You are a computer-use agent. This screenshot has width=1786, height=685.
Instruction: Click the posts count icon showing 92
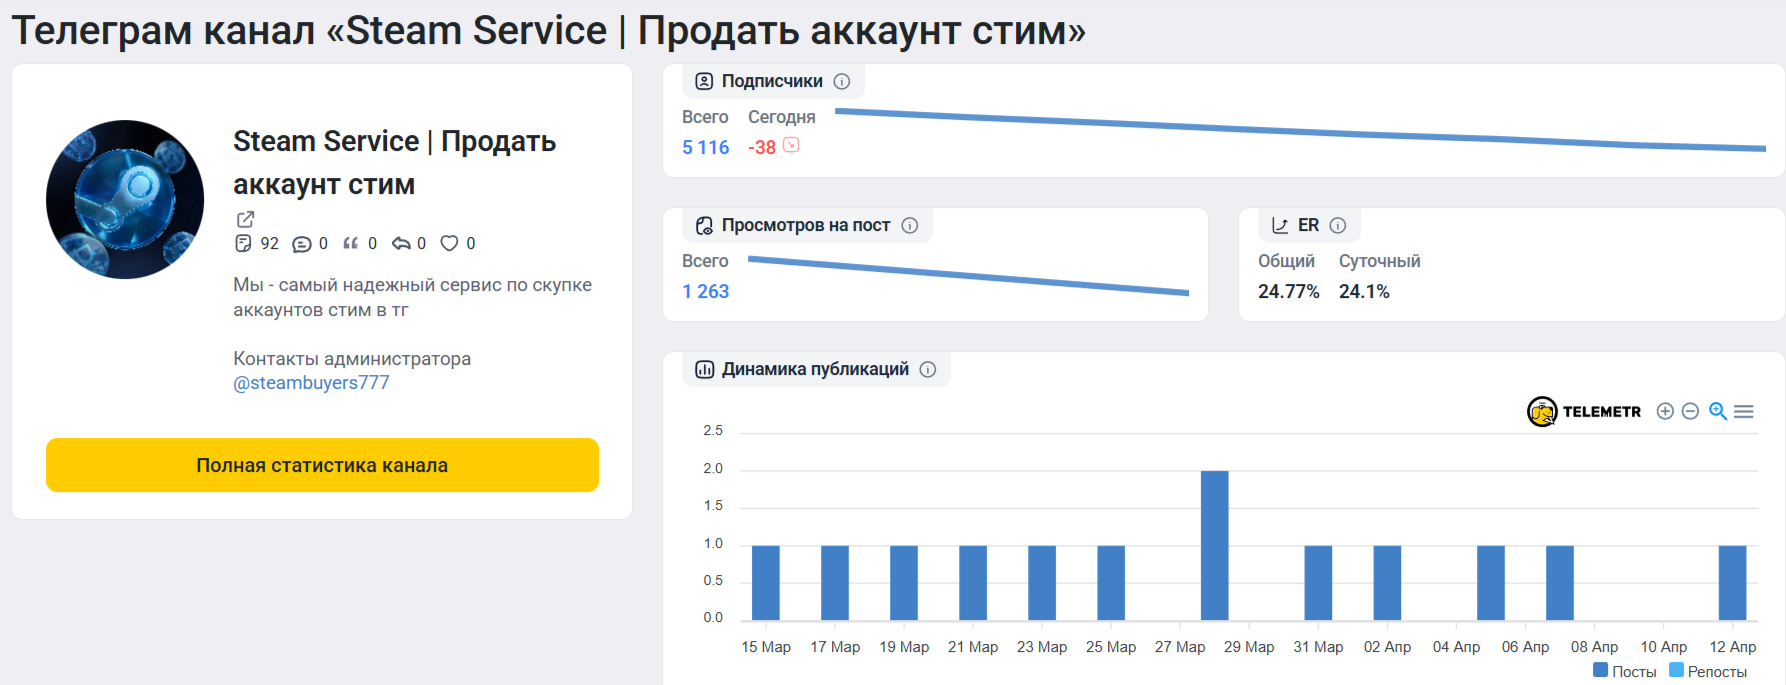click(243, 243)
